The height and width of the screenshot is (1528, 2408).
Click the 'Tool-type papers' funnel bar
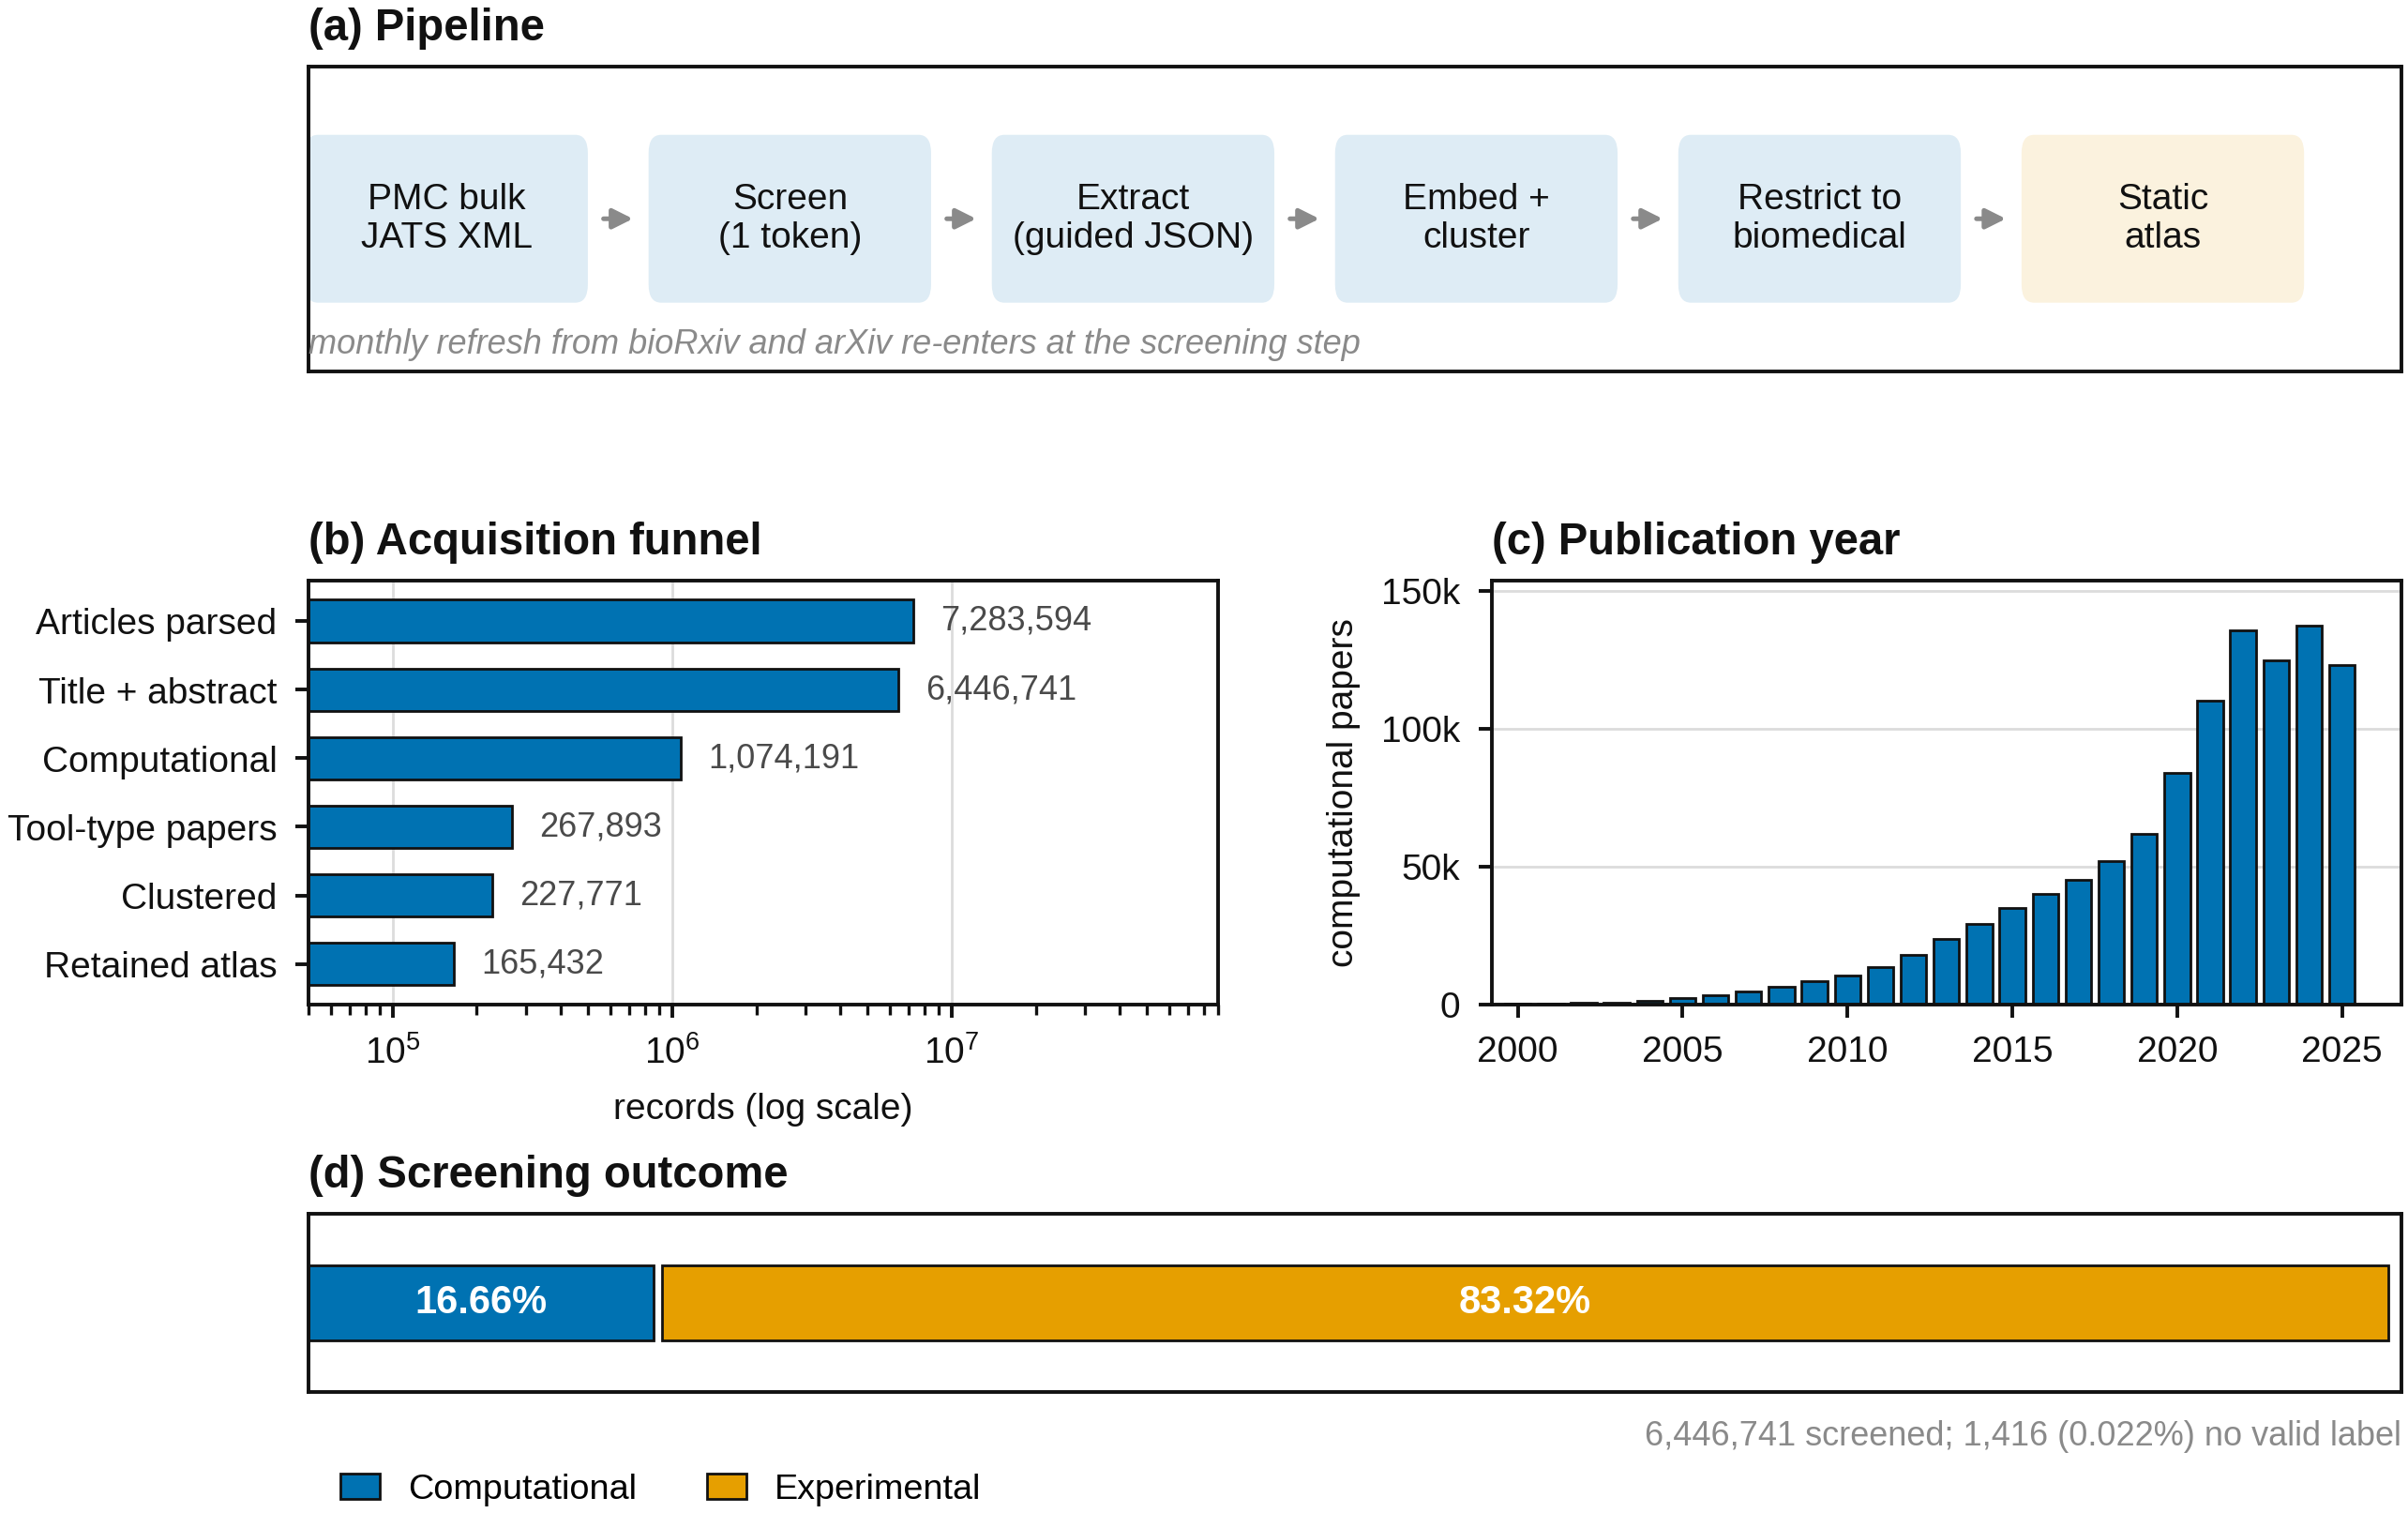(x=411, y=827)
